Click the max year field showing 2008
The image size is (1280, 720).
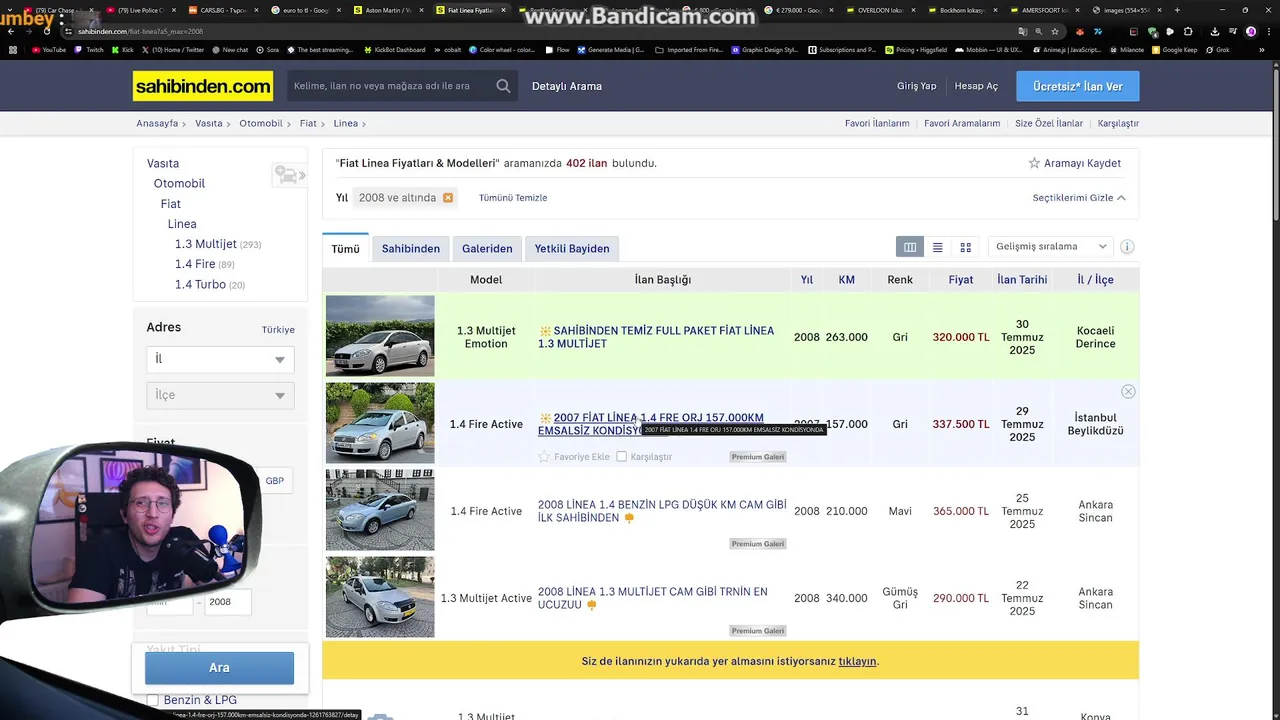point(228,602)
